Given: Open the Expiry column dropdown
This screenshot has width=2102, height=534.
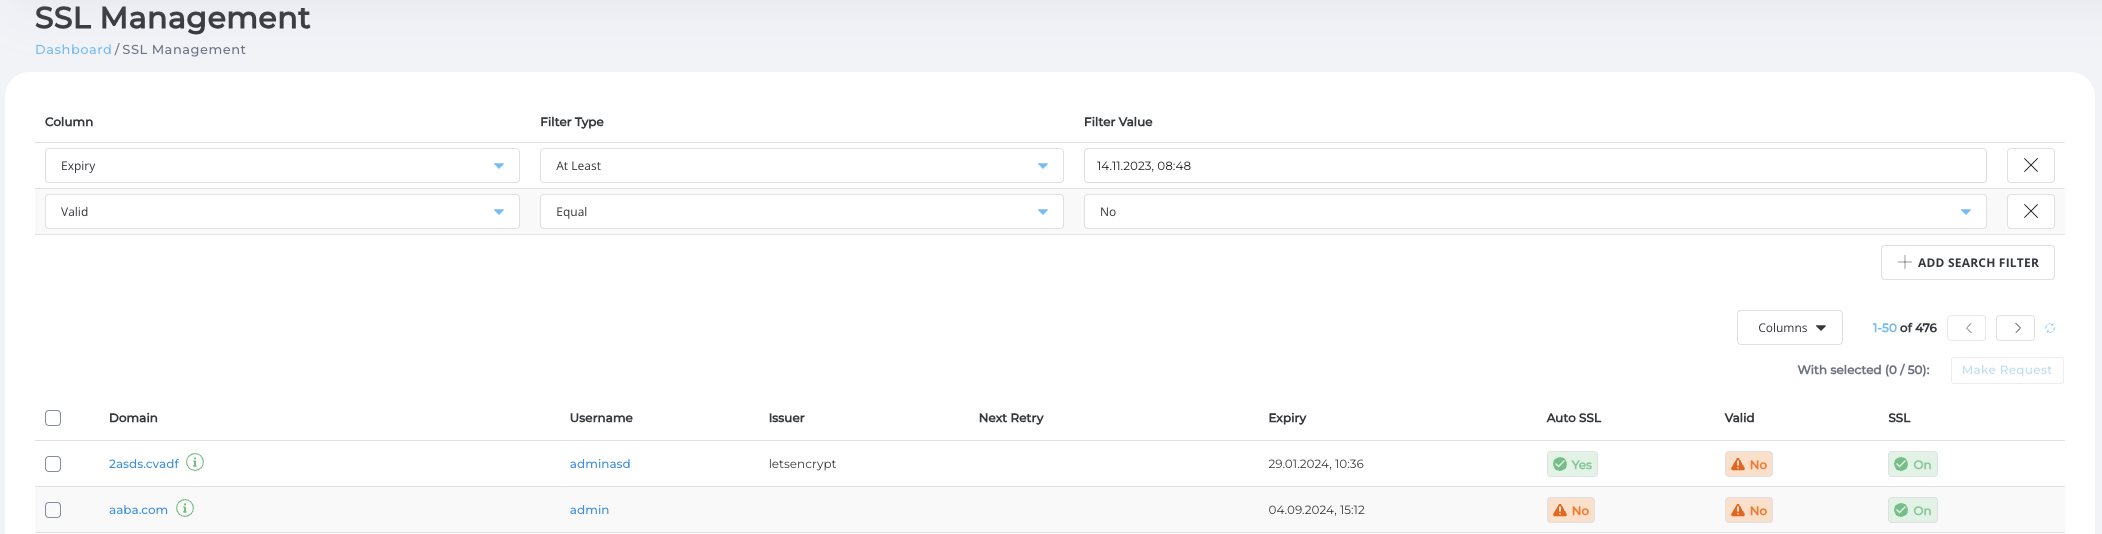Looking at the screenshot, I should click(x=282, y=166).
